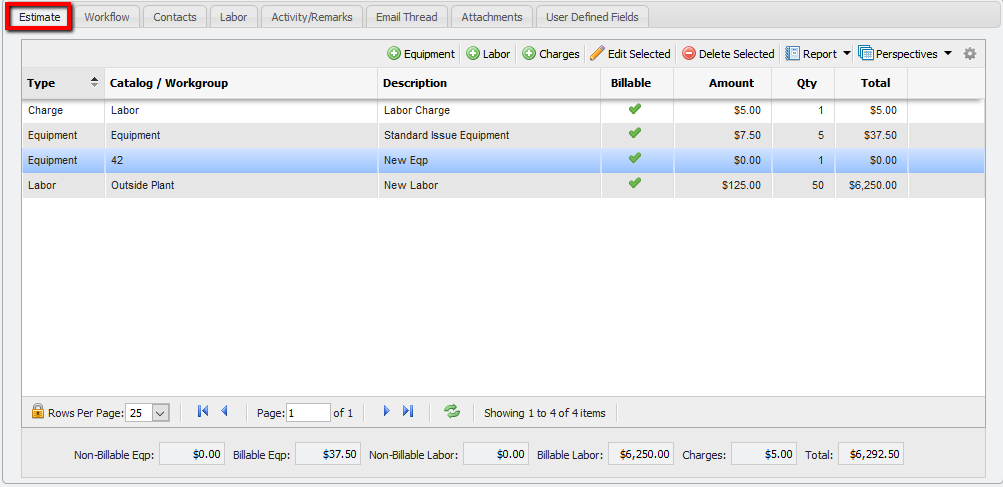Toggle the rows-per-page lock icon
This screenshot has height=487, width=1003.
click(x=38, y=411)
